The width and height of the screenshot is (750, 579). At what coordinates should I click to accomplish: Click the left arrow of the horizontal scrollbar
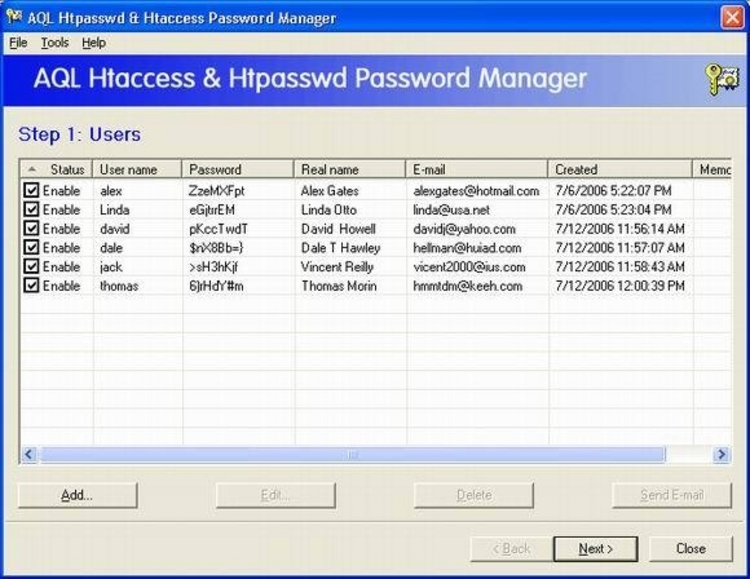tap(29, 454)
